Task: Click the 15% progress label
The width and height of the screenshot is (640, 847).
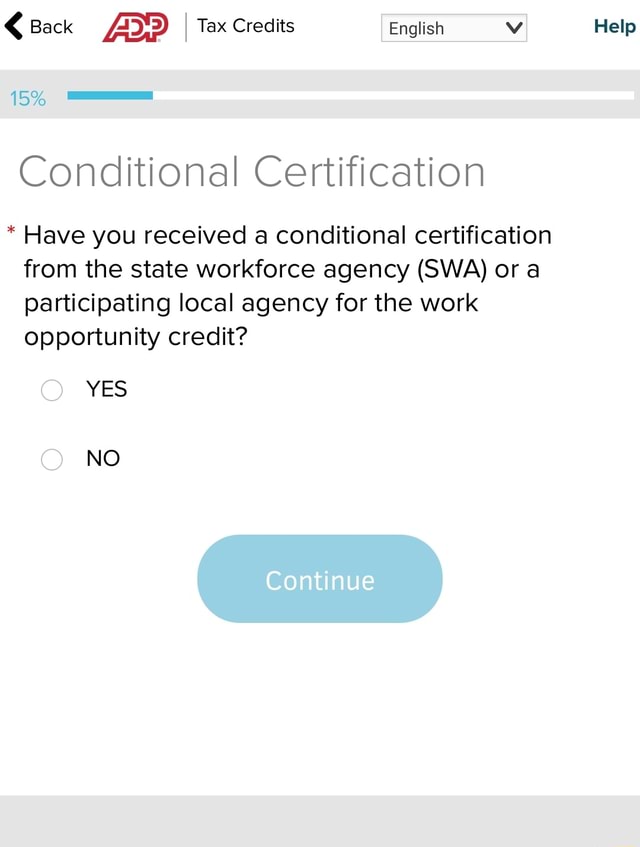Action: coord(28,98)
